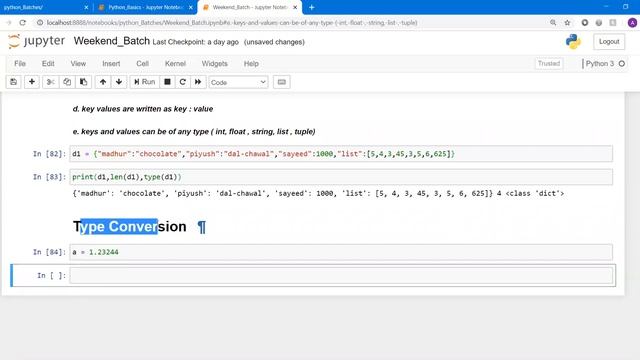This screenshot has height=360, width=640.
Task: Open the browser profile avatar
Action: pos(632,23)
